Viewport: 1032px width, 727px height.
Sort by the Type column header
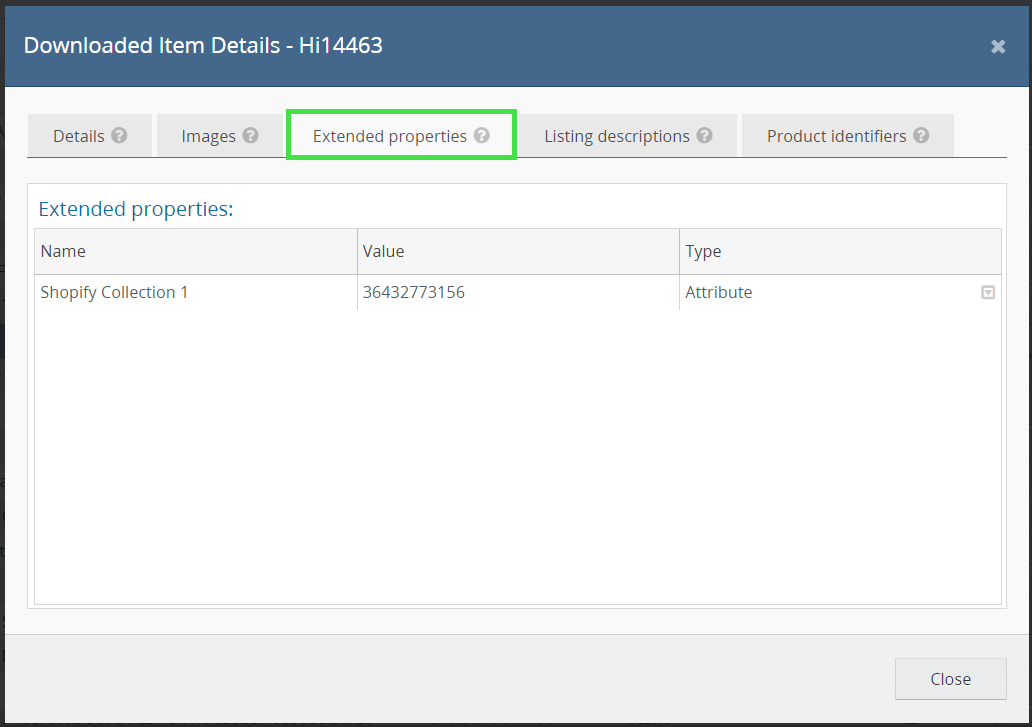click(x=839, y=252)
